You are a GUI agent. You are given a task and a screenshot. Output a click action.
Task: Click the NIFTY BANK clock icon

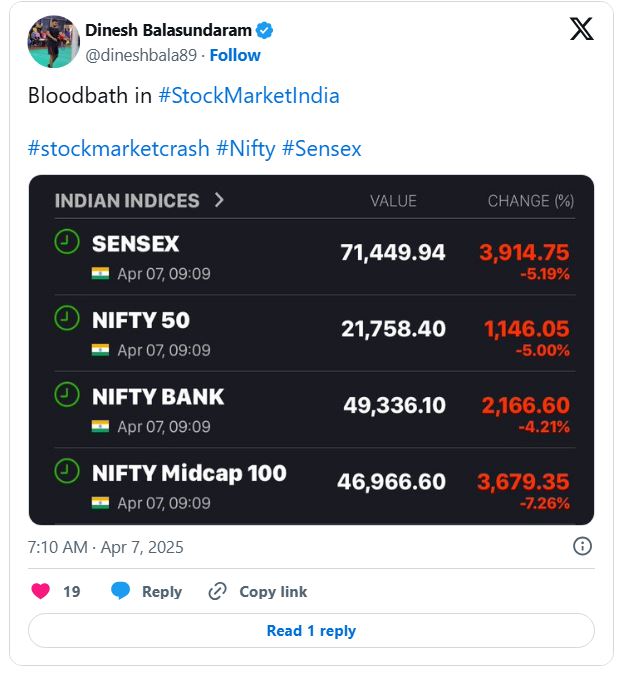67,394
